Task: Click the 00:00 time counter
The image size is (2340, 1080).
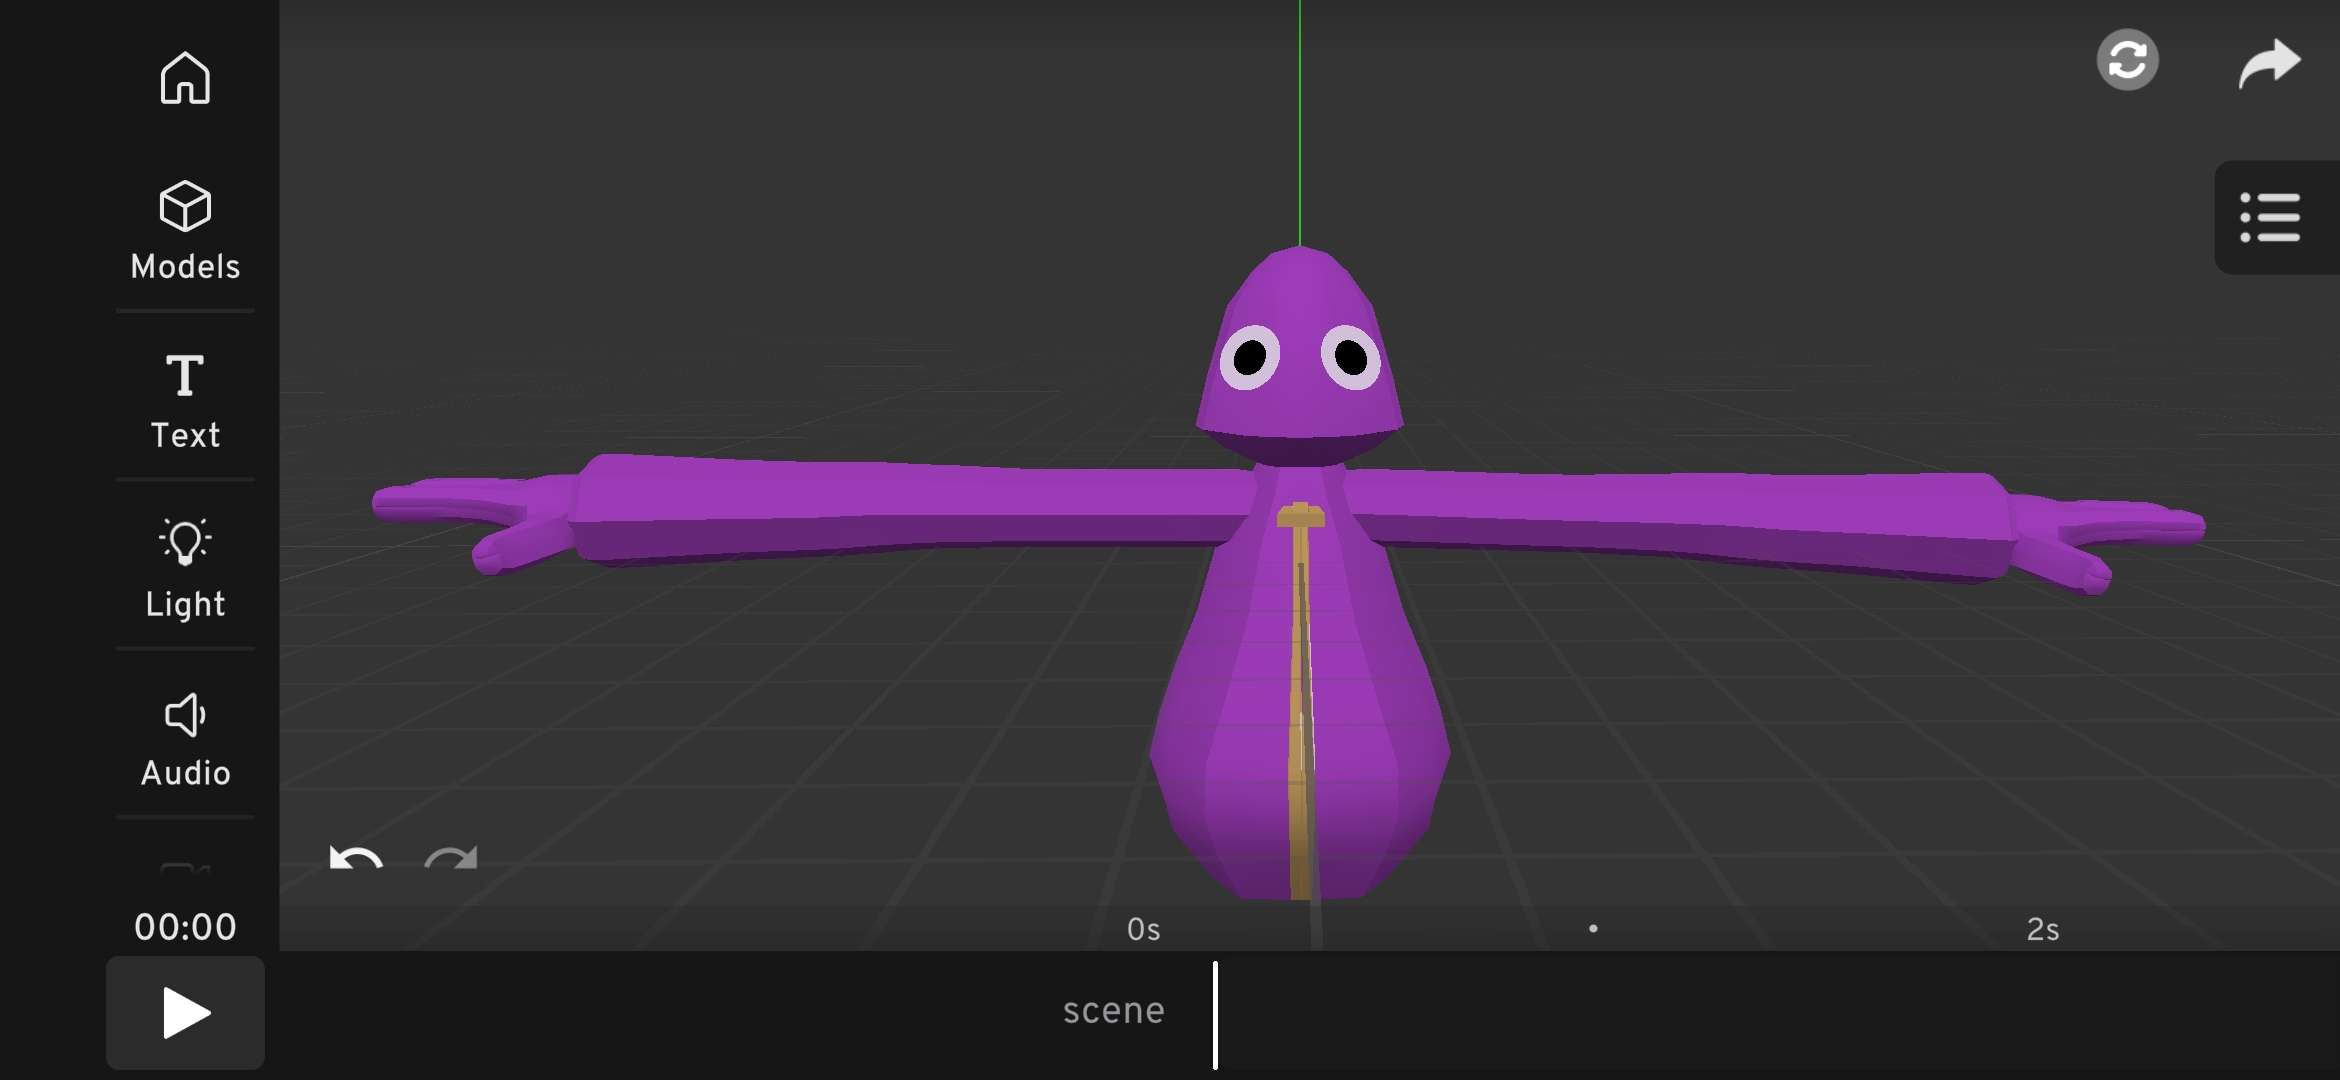Action: pos(185,927)
